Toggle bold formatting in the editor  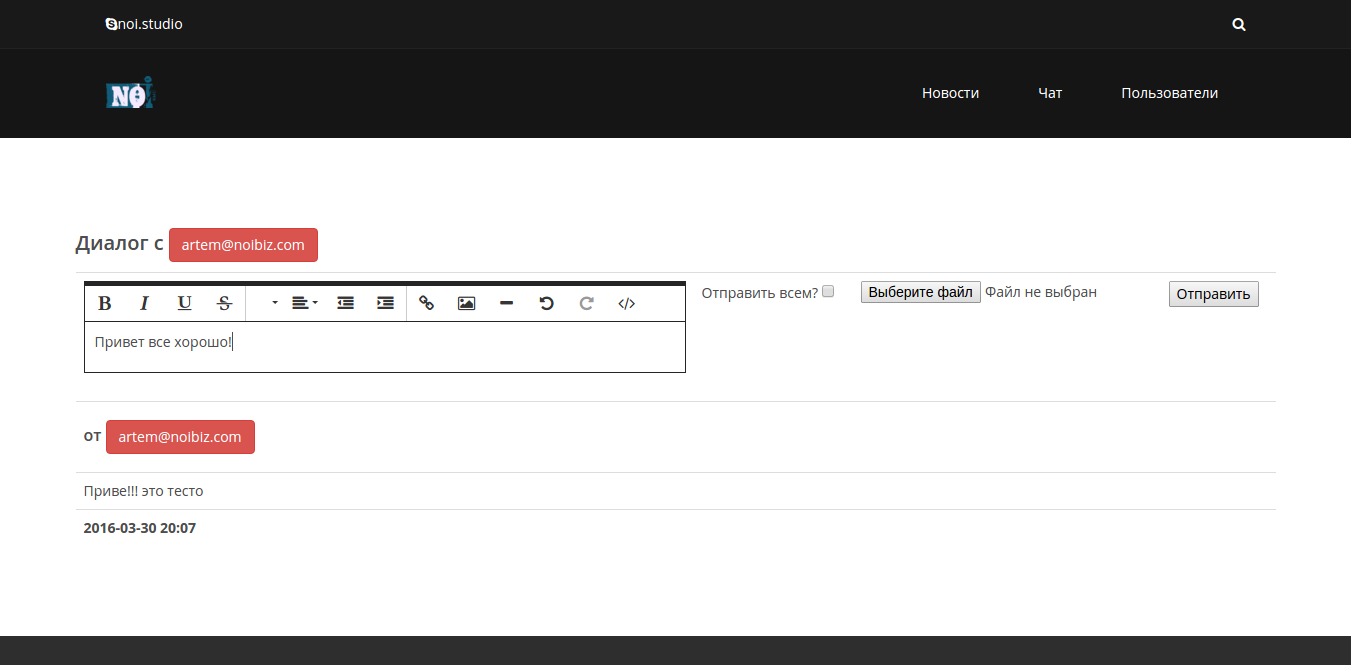(x=104, y=303)
